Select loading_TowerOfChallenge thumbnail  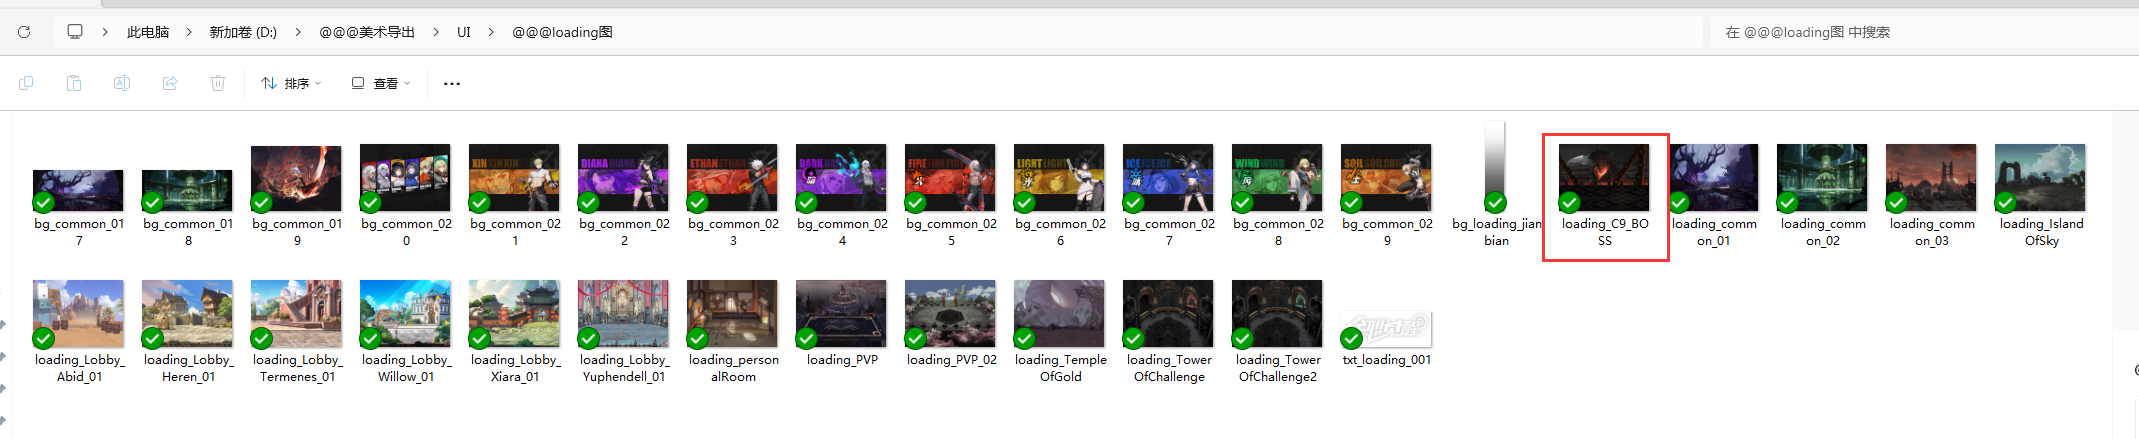click(1168, 314)
